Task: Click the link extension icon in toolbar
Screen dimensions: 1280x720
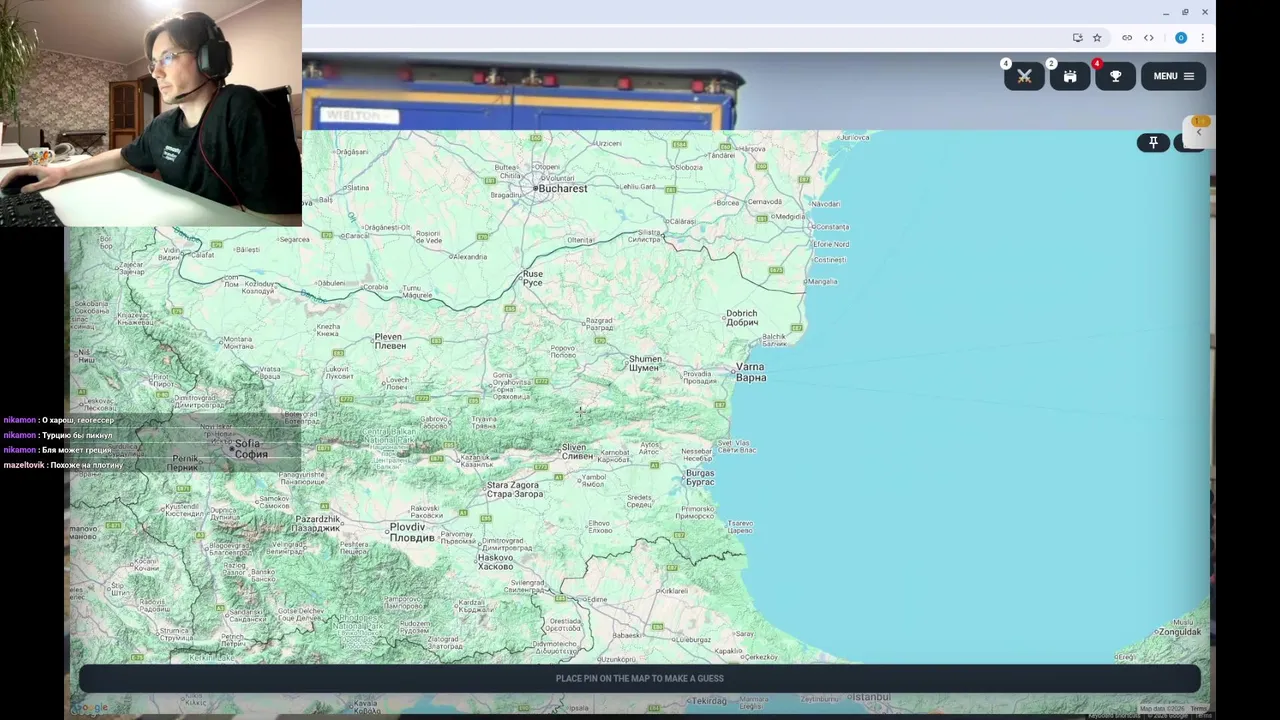Action: point(1127,38)
